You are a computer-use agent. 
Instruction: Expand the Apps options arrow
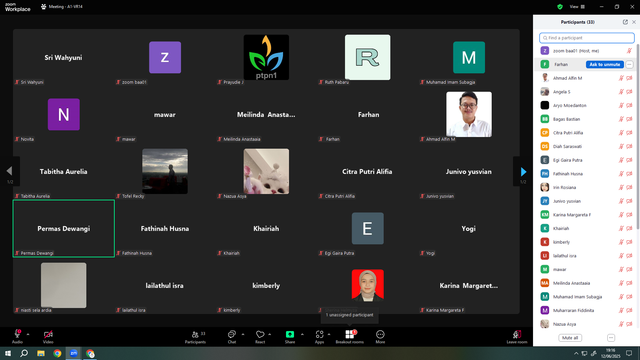click(x=329, y=334)
